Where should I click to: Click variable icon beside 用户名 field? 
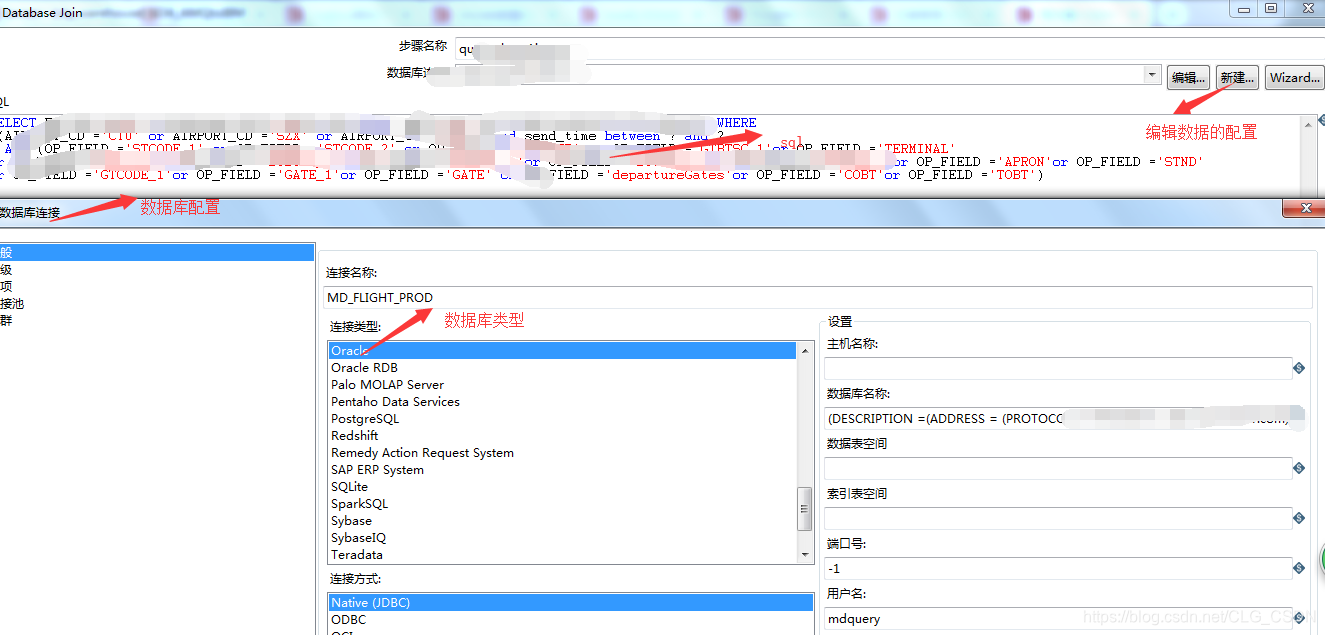click(1299, 618)
